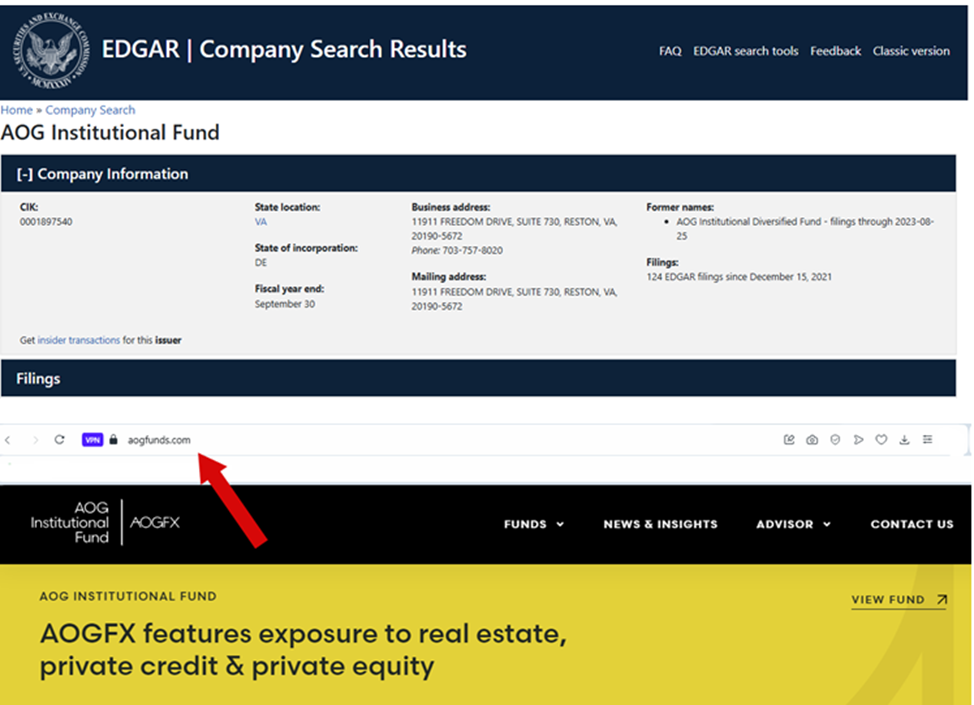Screen dimensions: 974x705
Task: Click the AOGFX features exposure headline
Action: 303,650
